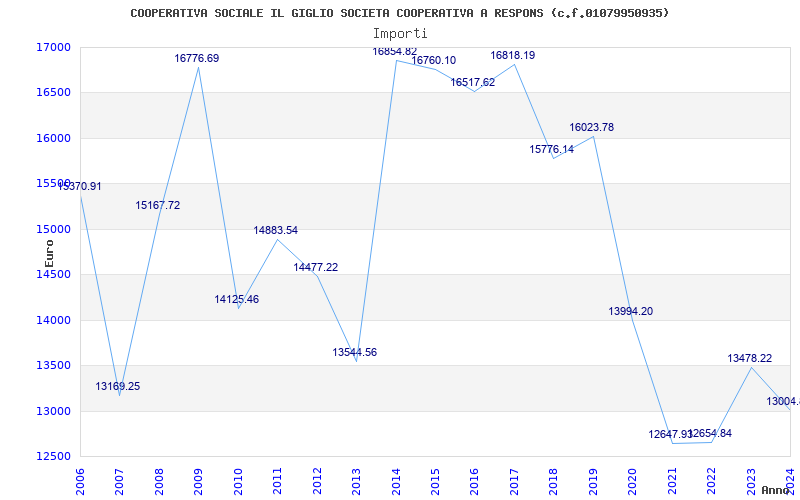Click the 2009 x-axis year label
800x500 pixels.
198,481
